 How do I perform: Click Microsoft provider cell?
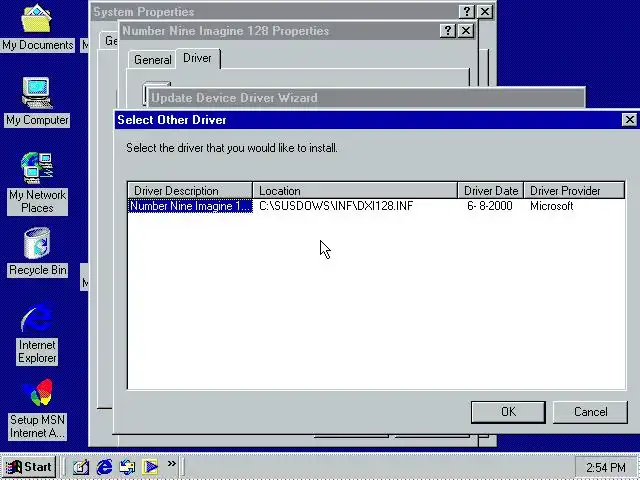551,206
